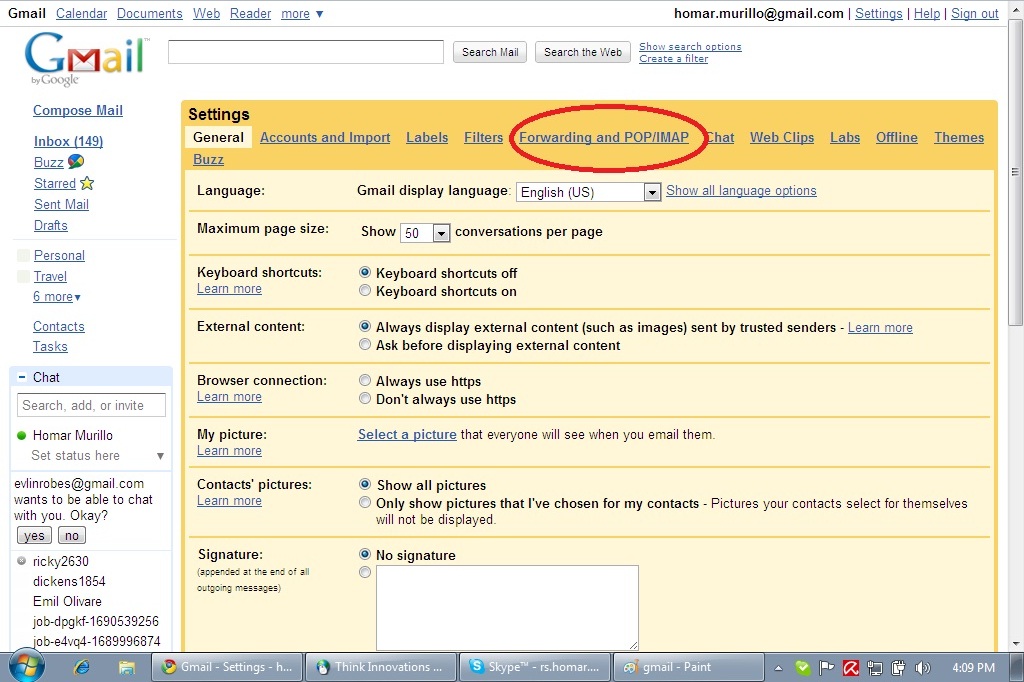Open Tasks link in sidebar

click(50, 346)
